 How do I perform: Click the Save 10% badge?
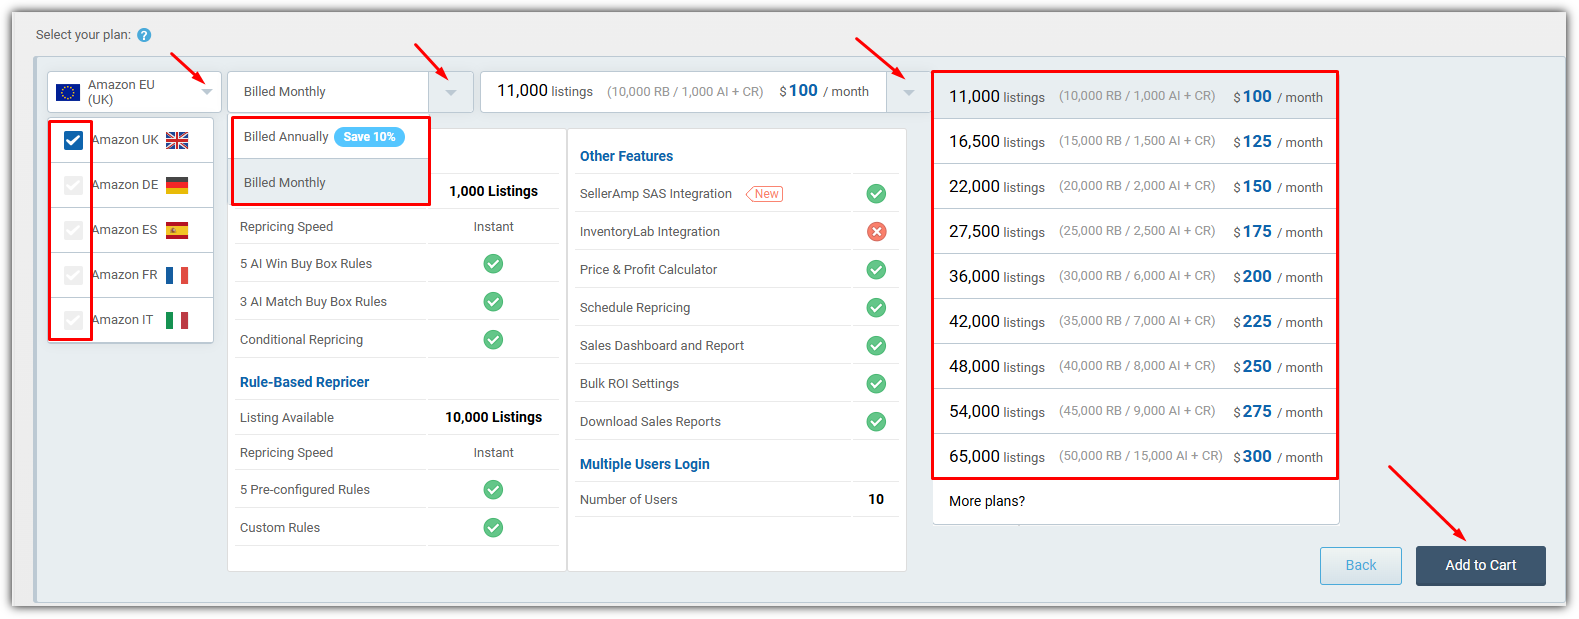click(x=369, y=137)
